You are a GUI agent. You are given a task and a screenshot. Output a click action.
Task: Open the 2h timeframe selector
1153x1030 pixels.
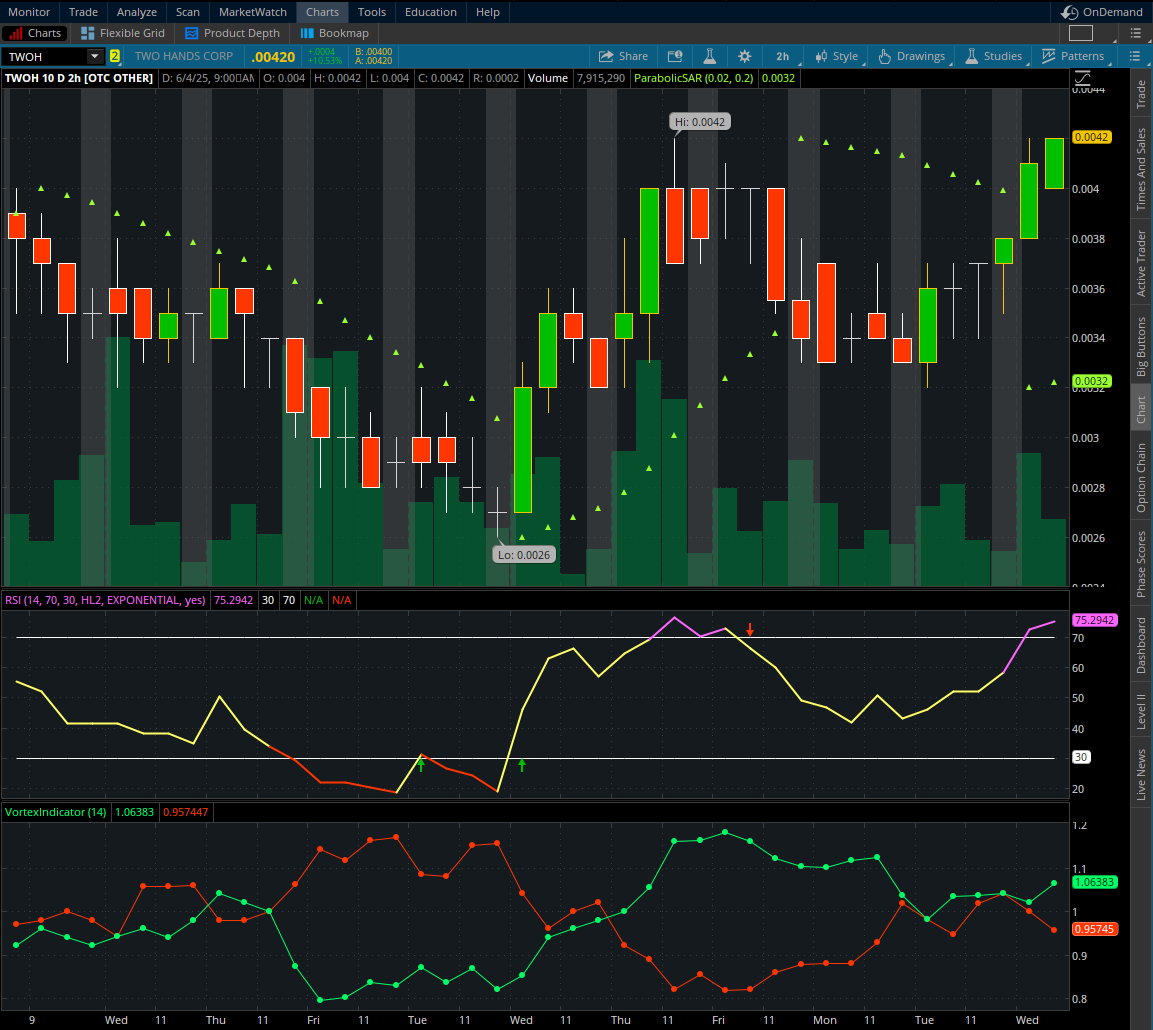(x=782, y=57)
